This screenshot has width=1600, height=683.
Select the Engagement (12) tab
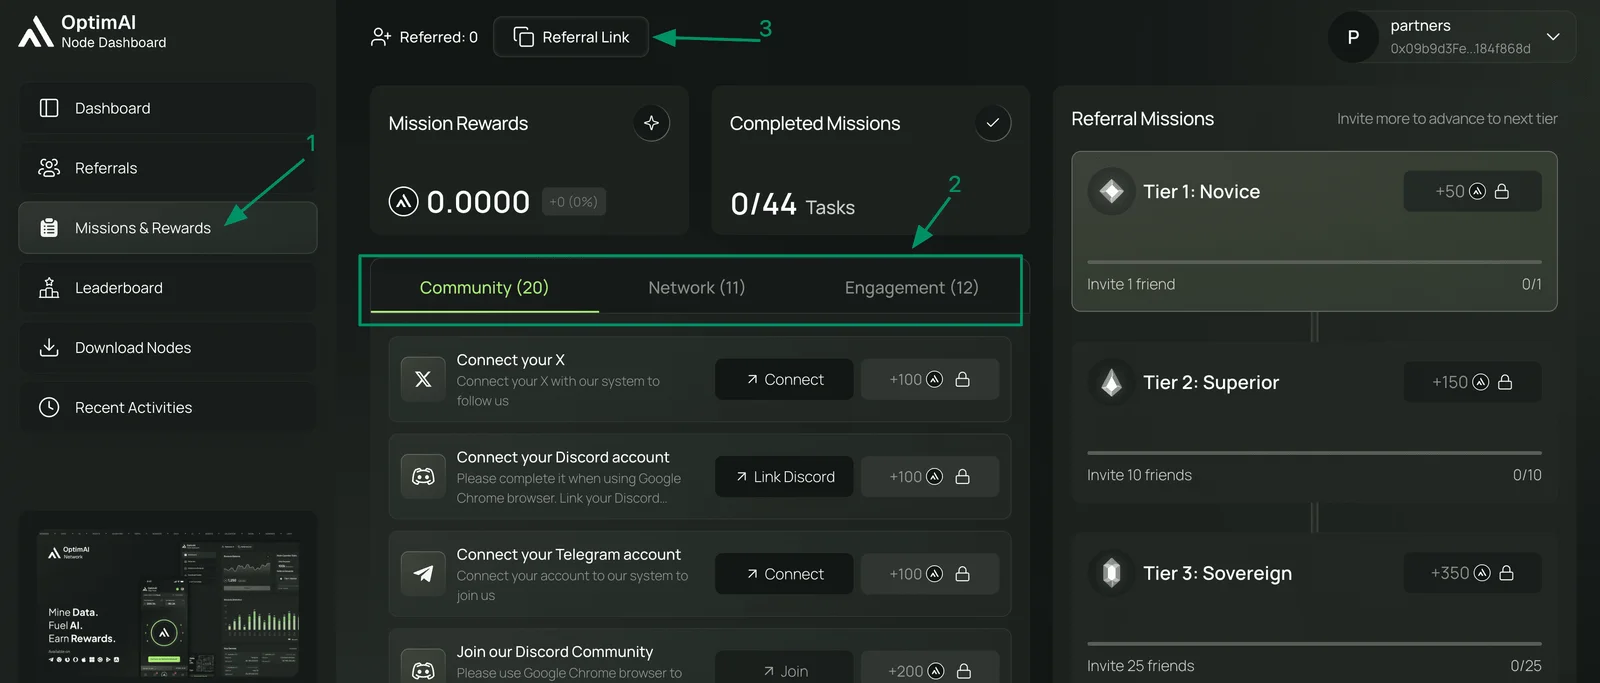[911, 288]
